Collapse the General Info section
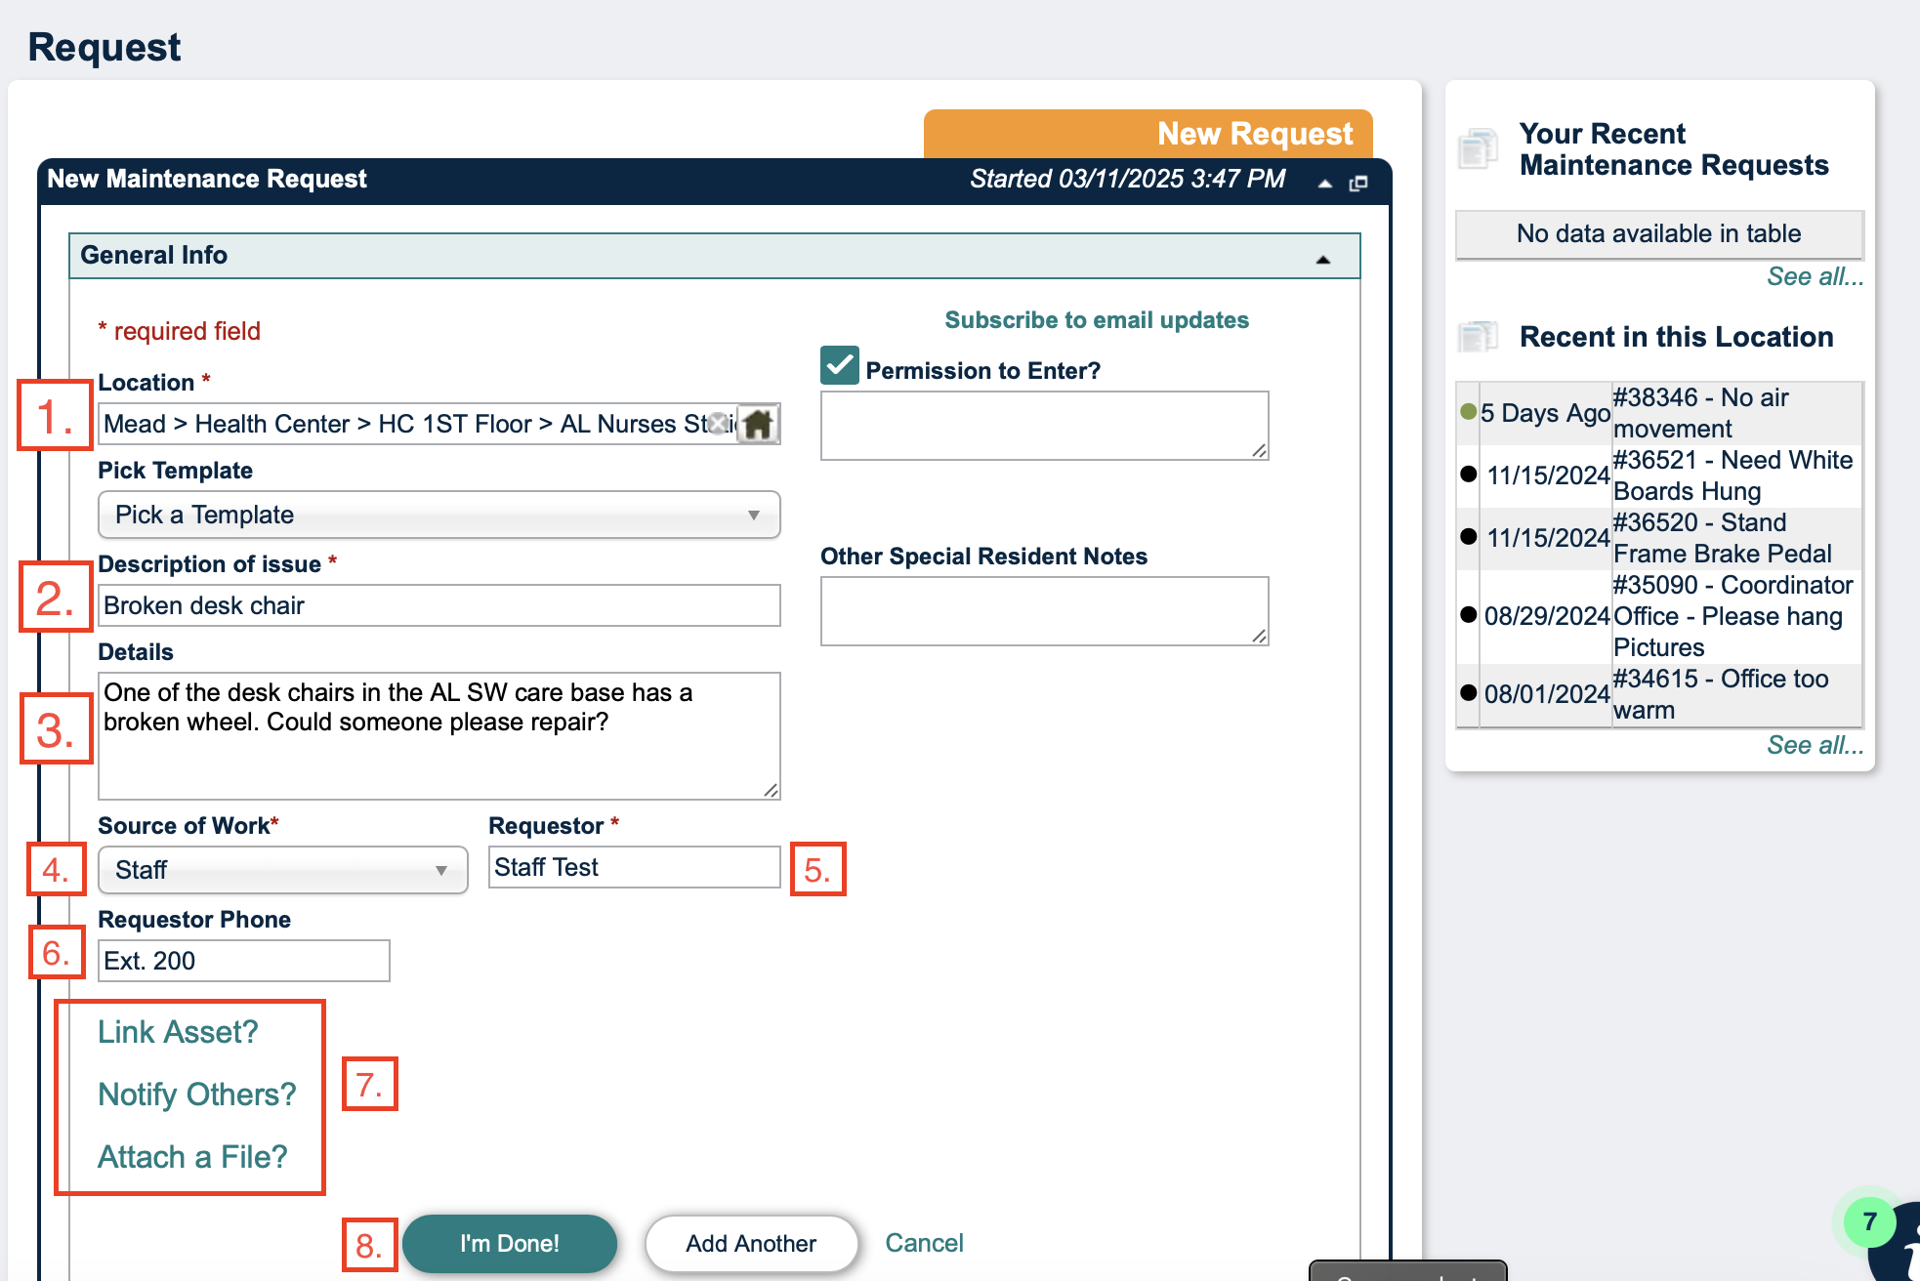This screenshot has width=1920, height=1281. click(1323, 259)
